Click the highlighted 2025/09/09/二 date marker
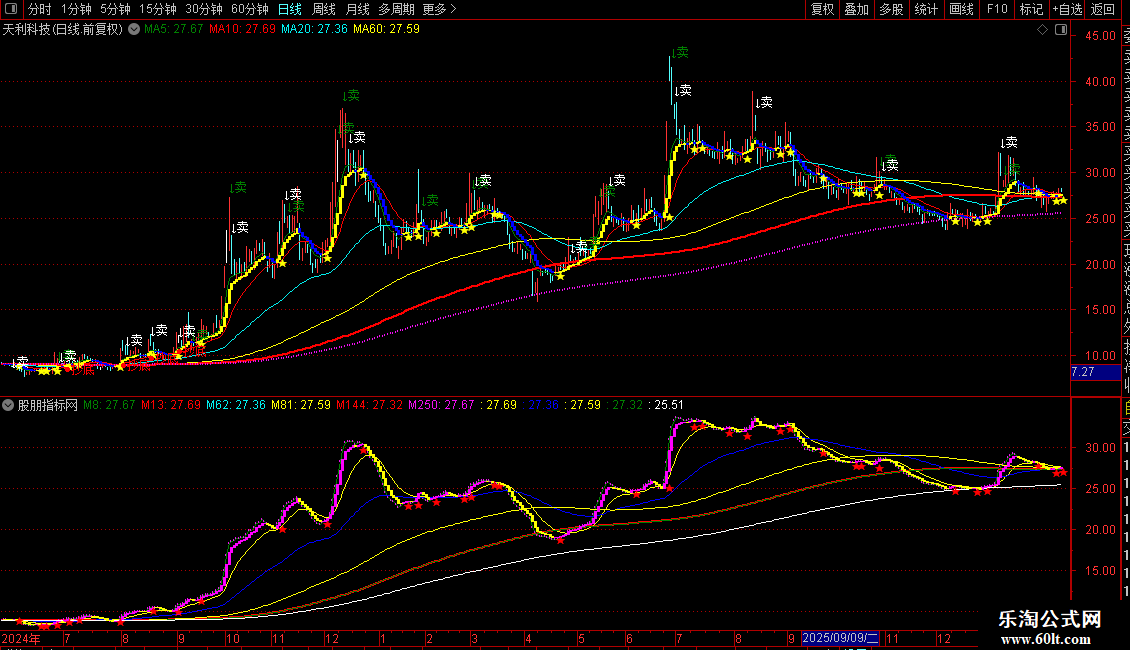The height and width of the screenshot is (650, 1130). coord(840,638)
